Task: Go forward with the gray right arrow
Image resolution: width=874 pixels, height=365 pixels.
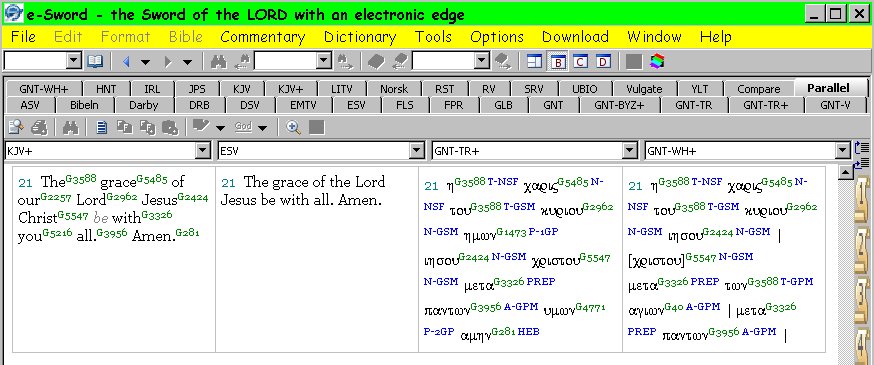Action: point(168,61)
